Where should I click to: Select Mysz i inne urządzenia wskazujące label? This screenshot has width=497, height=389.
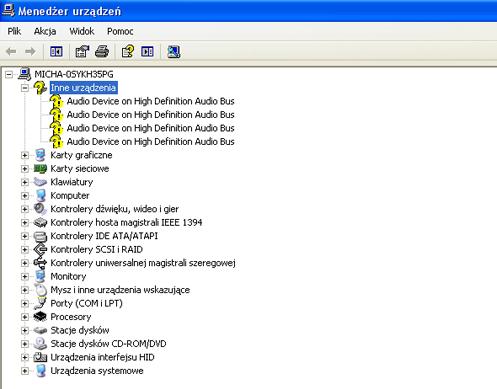pyautogui.click(x=120, y=290)
